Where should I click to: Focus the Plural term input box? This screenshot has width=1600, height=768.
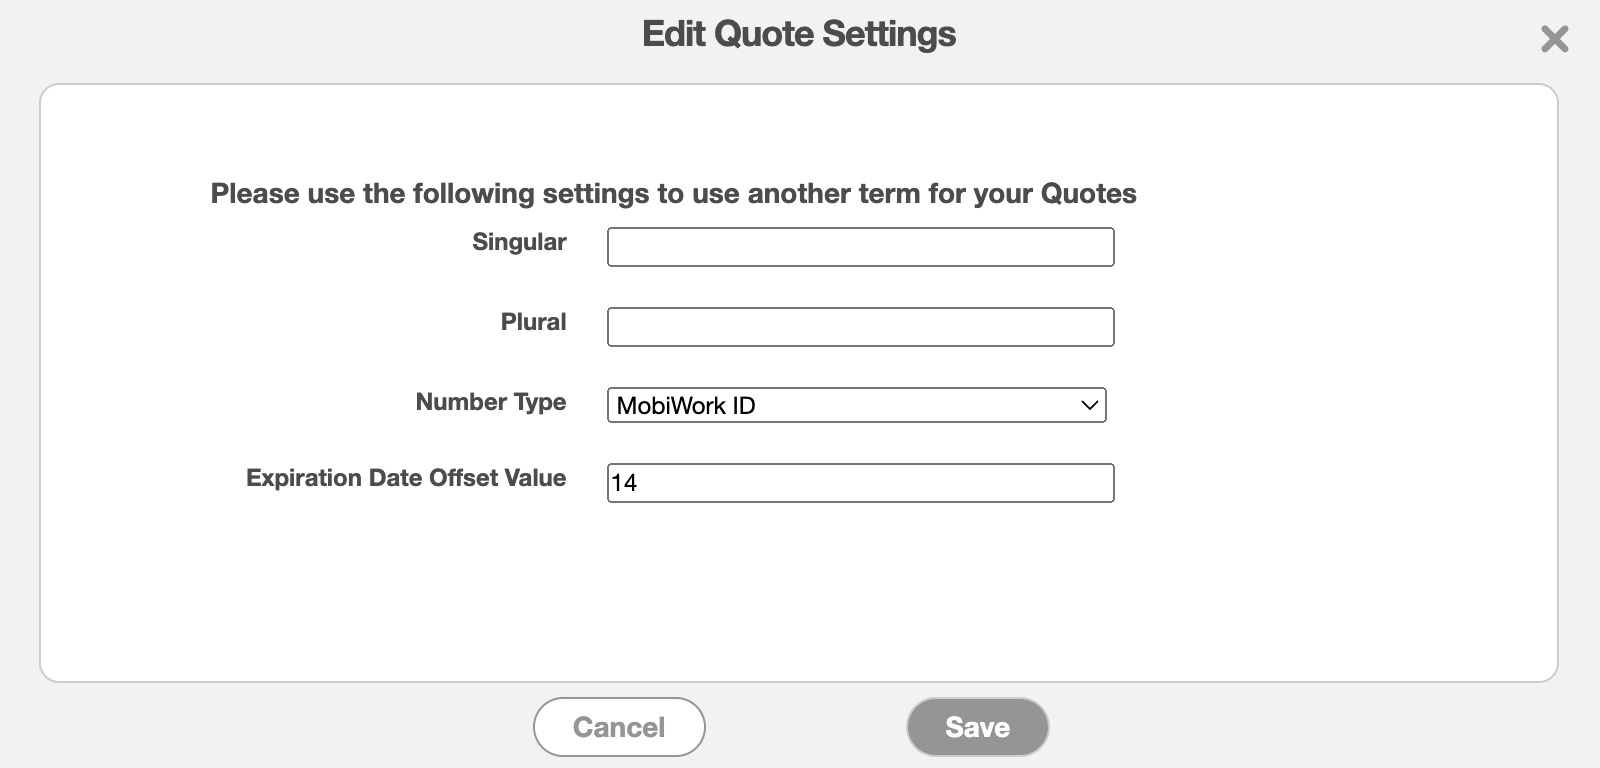[860, 327]
